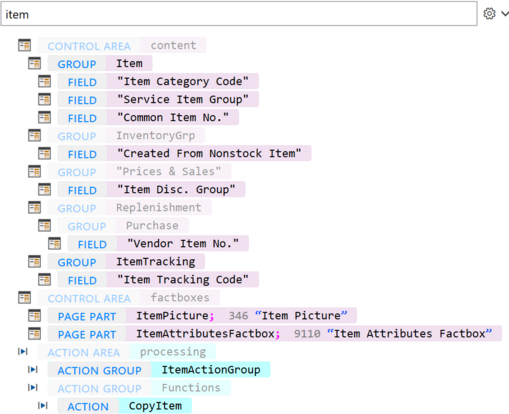Select the Replenishment group node
Viewport: 509px width, 414px height.
129,208
